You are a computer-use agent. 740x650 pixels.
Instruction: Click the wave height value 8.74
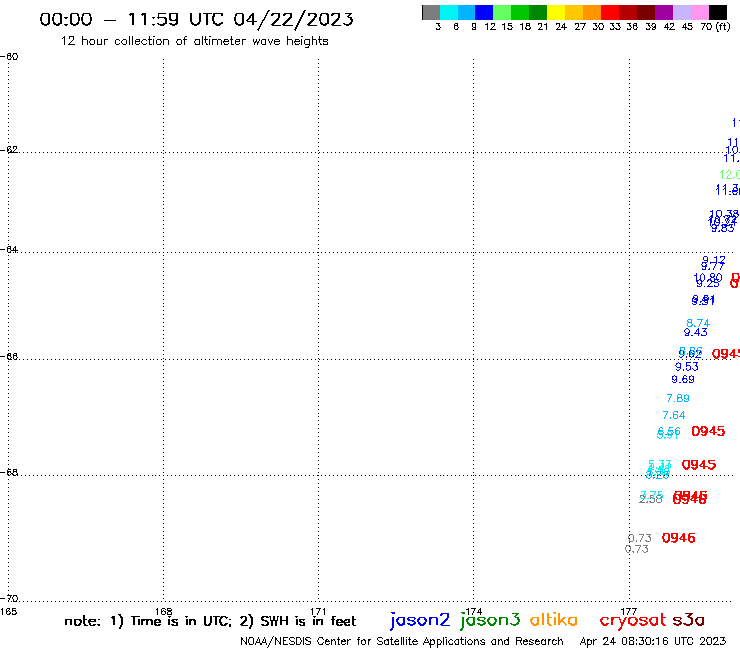pos(698,323)
